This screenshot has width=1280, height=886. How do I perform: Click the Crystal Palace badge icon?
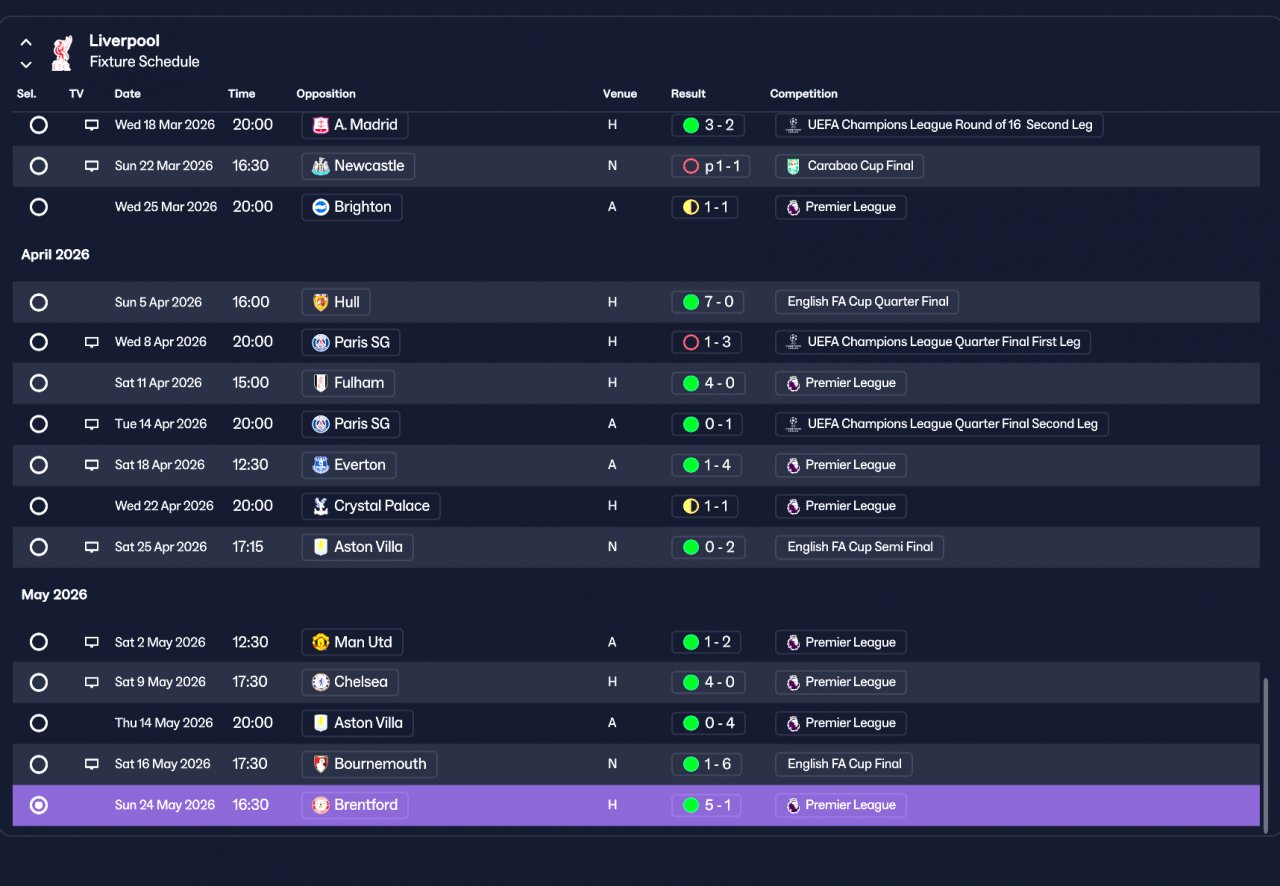[x=320, y=506]
